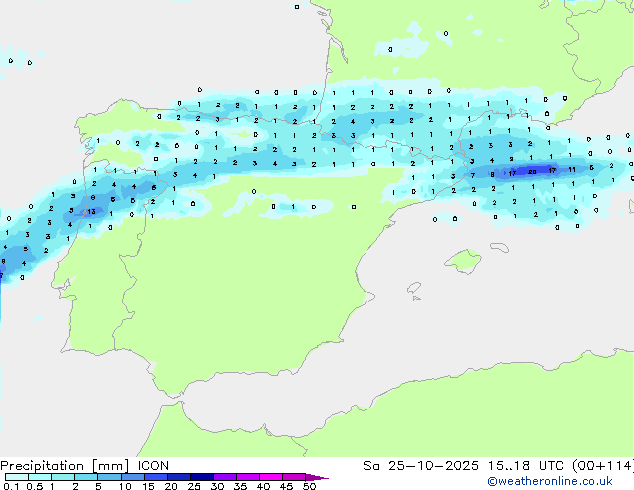Pick the 10–15 mm blue legend swatch
The height and width of the screenshot is (490, 634).
133,477
